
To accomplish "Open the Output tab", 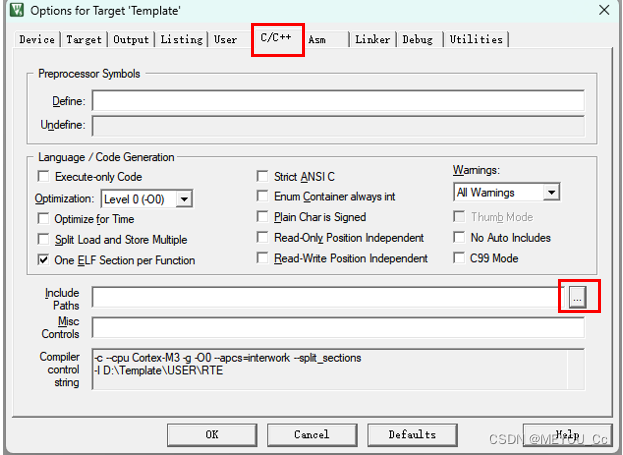I will click(x=131, y=39).
